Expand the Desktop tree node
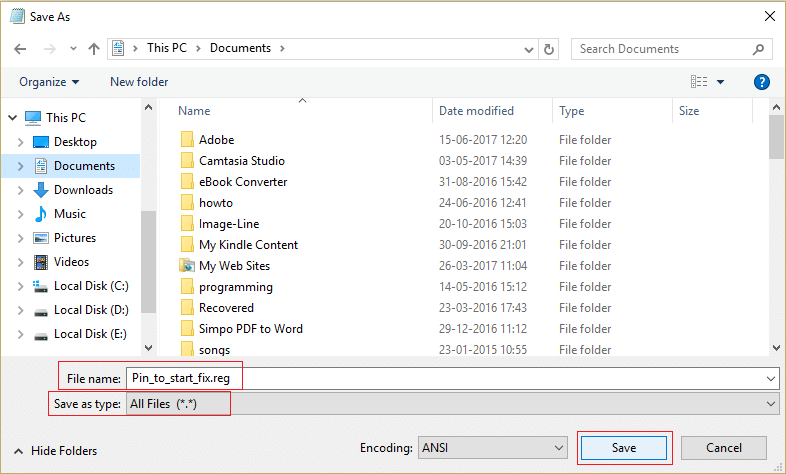The height and width of the screenshot is (474, 786). [21, 142]
